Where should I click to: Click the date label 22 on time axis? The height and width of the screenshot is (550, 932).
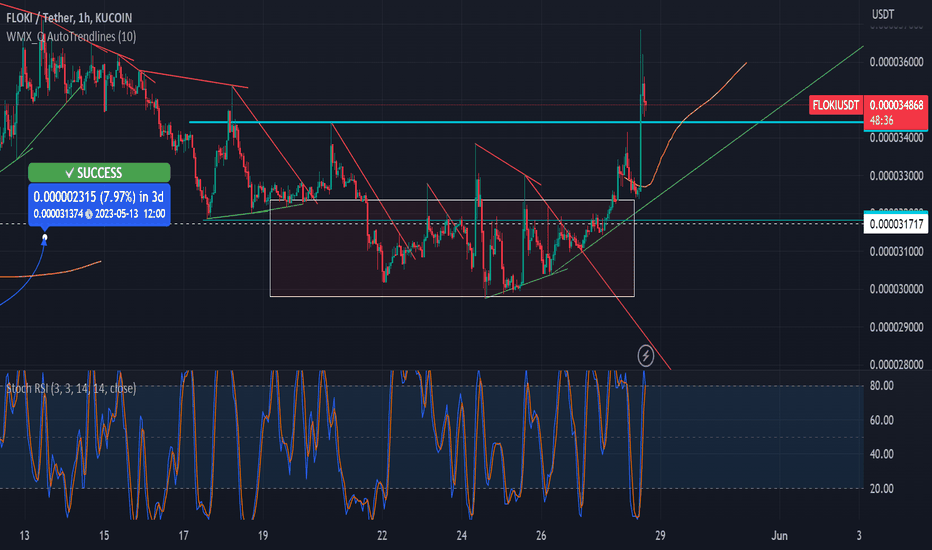382,535
